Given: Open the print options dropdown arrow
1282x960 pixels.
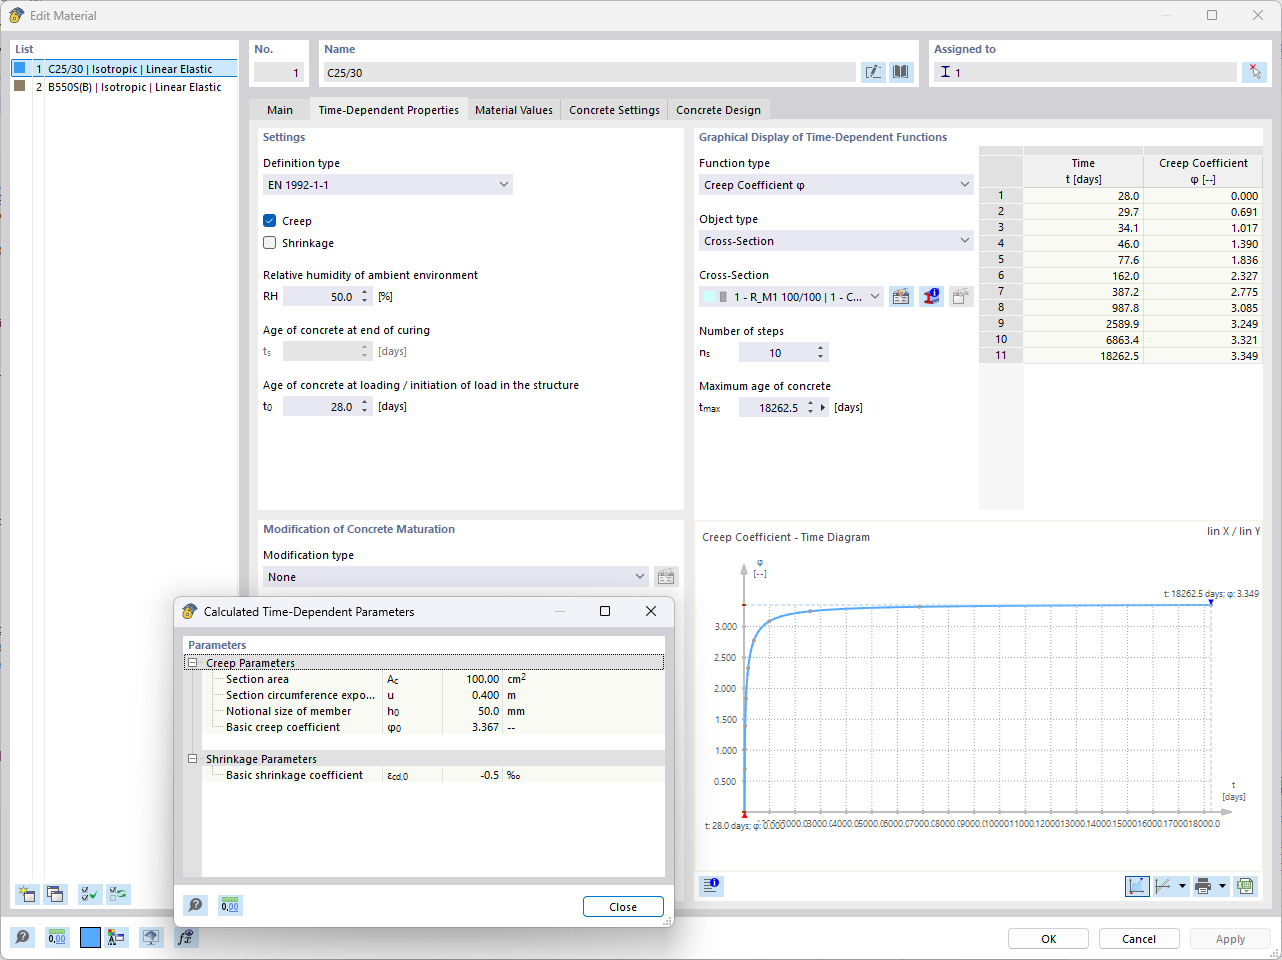Looking at the screenshot, I should 1222,886.
